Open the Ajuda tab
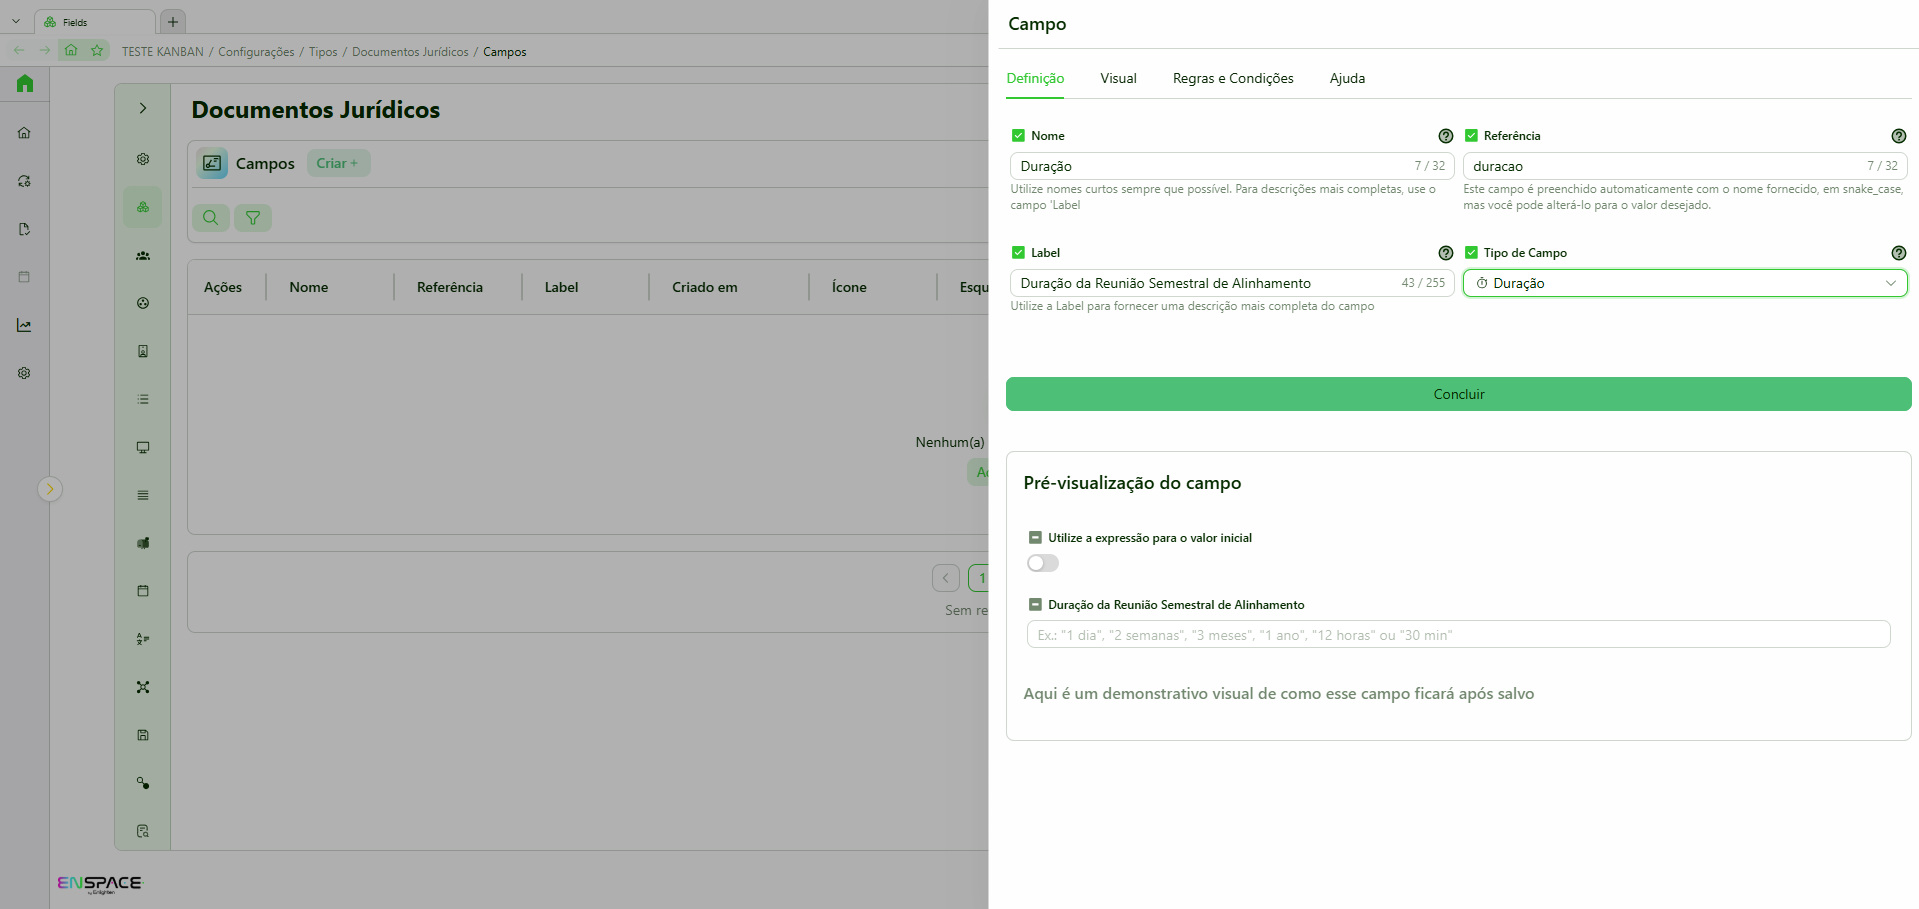1919x909 pixels. 1347,79
